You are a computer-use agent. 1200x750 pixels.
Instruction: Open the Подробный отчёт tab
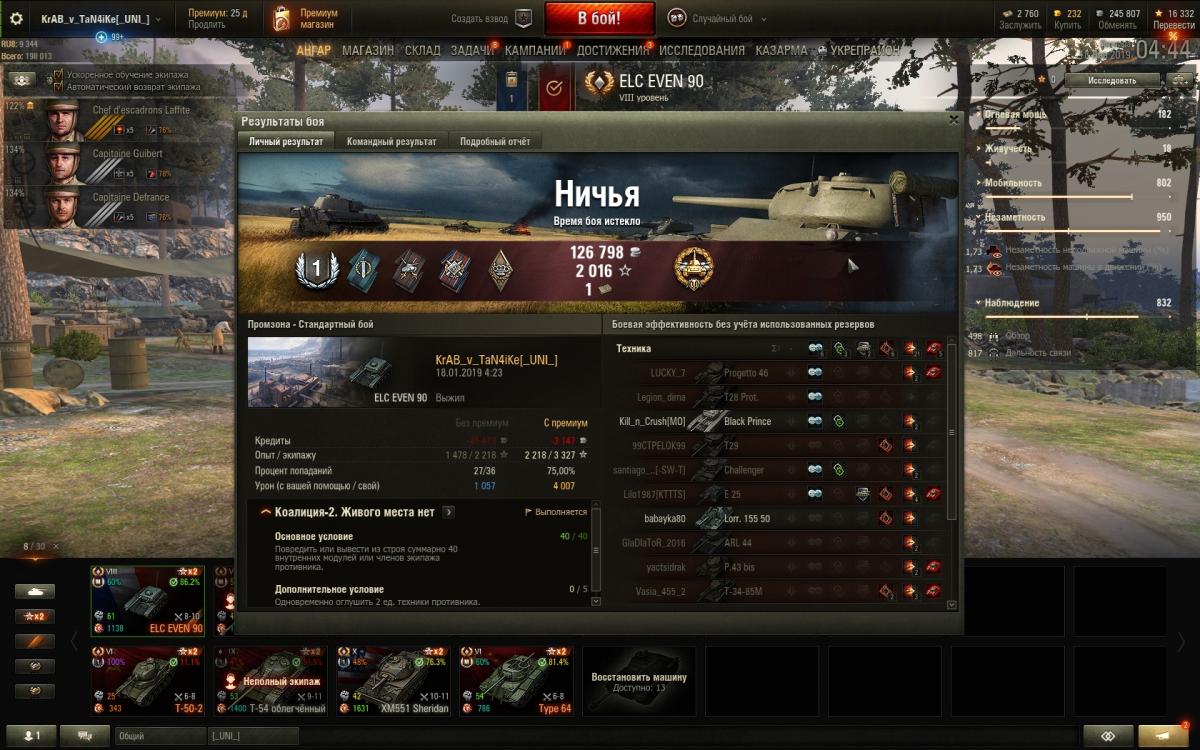tap(495, 141)
